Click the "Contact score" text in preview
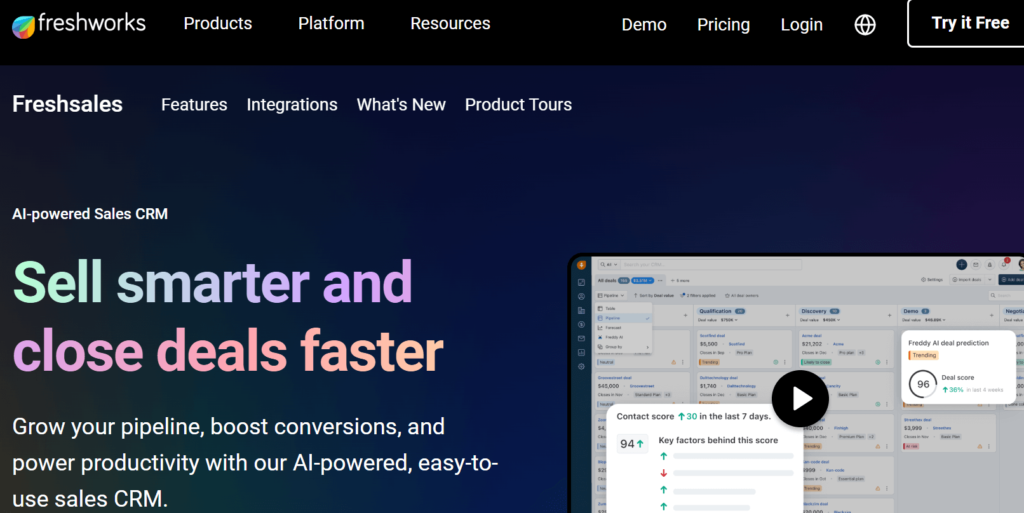This screenshot has height=513, width=1024. [645, 416]
